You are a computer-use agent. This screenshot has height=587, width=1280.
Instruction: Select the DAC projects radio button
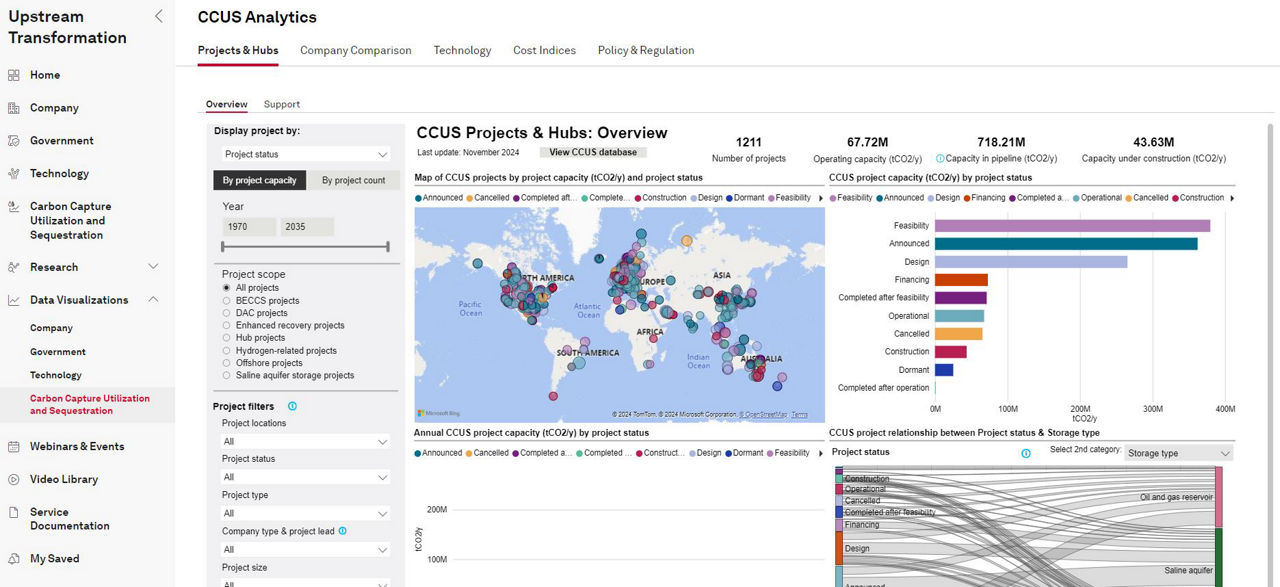(227, 313)
